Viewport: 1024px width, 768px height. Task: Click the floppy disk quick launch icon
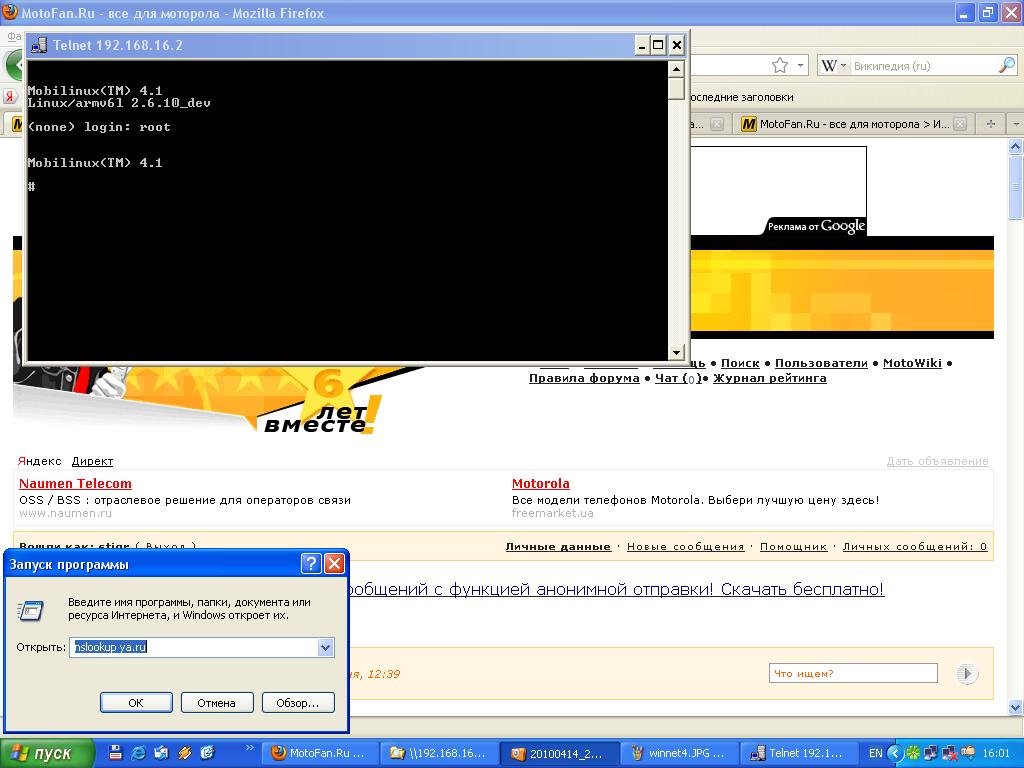(116, 753)
